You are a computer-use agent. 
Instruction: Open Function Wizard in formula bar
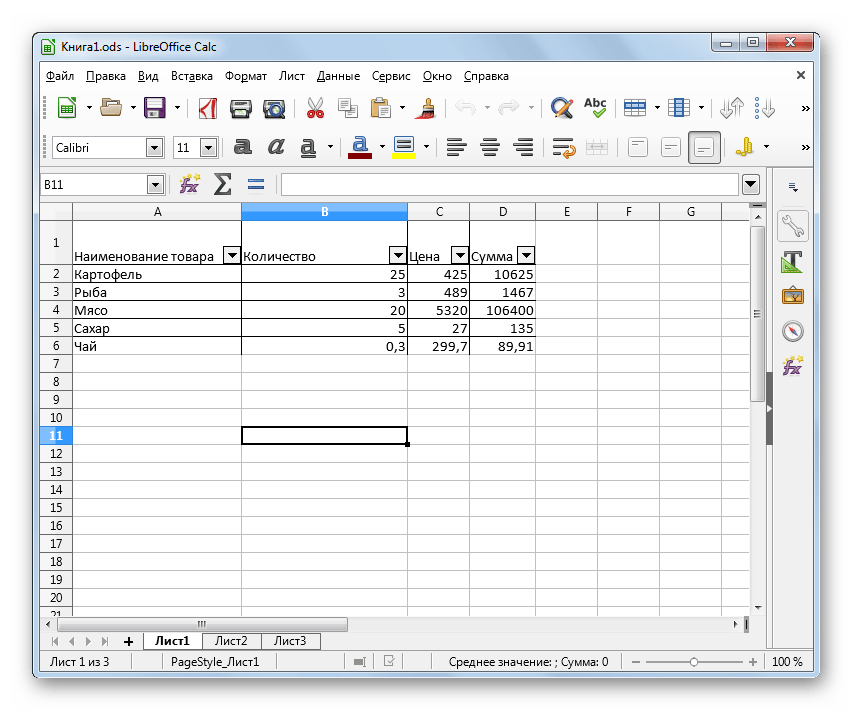189,184
